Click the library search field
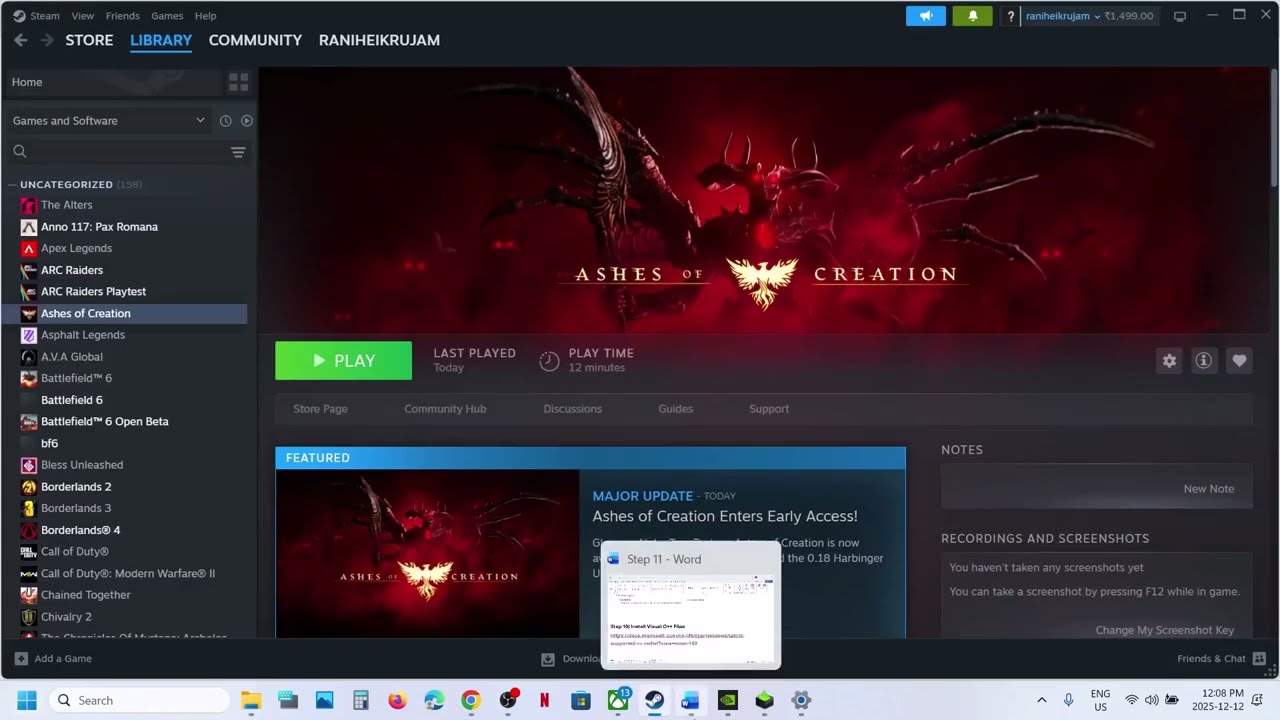The height and width of the screenshot is (720, 1280). pos(118,152)
